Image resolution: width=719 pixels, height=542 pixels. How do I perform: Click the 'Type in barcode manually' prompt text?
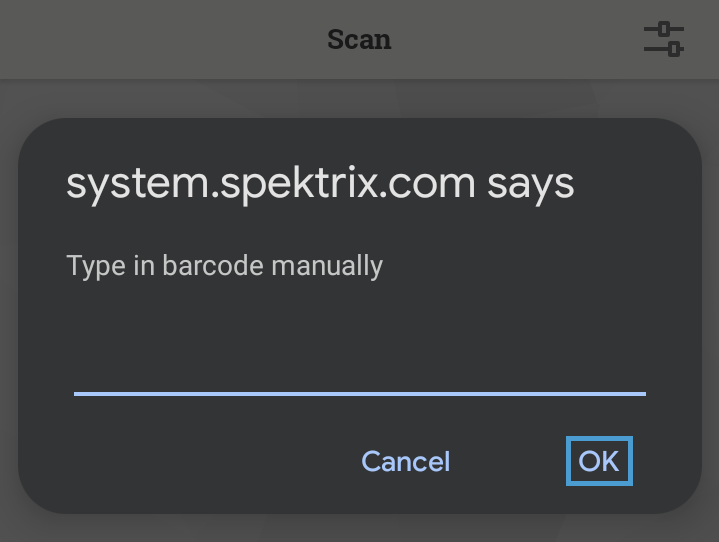coord(224,266)
